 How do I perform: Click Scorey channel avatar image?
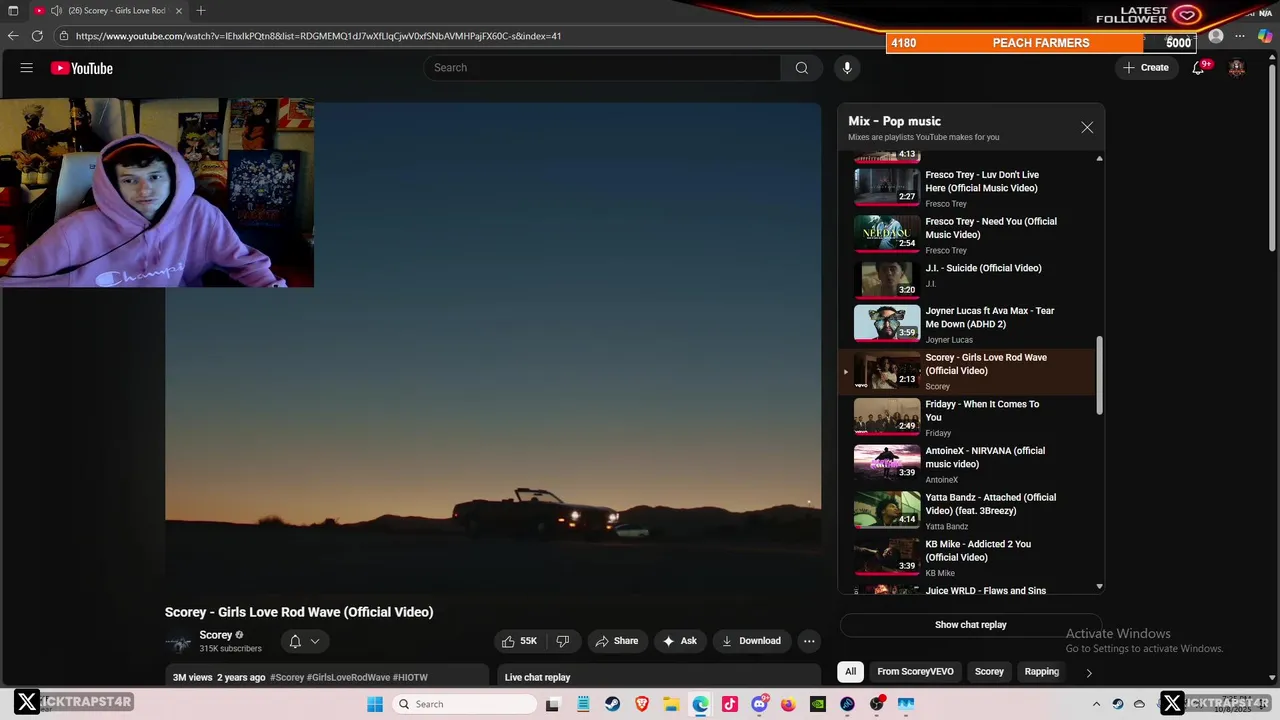[x=178, y=642]
